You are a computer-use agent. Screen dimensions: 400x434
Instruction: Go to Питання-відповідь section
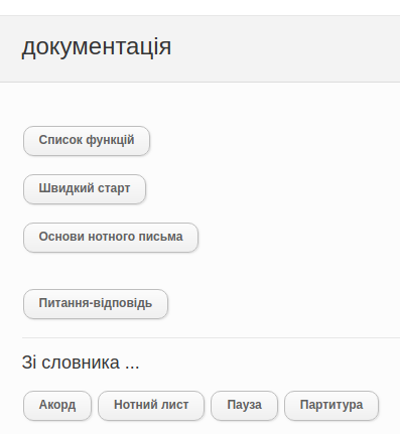tap(95, 304)
